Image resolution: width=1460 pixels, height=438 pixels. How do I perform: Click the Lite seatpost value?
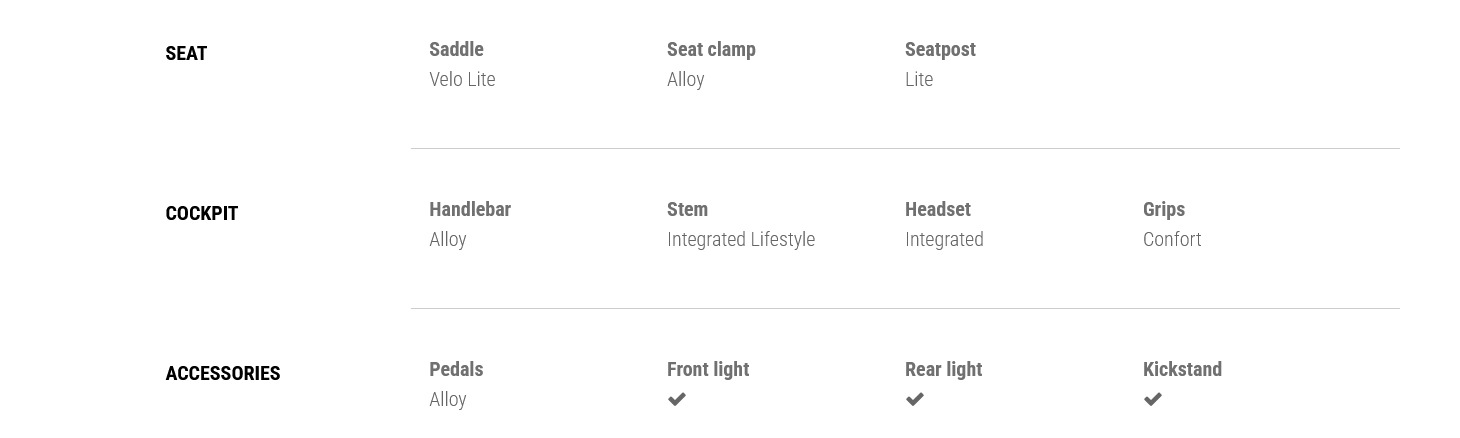click(x=919, y=79)
